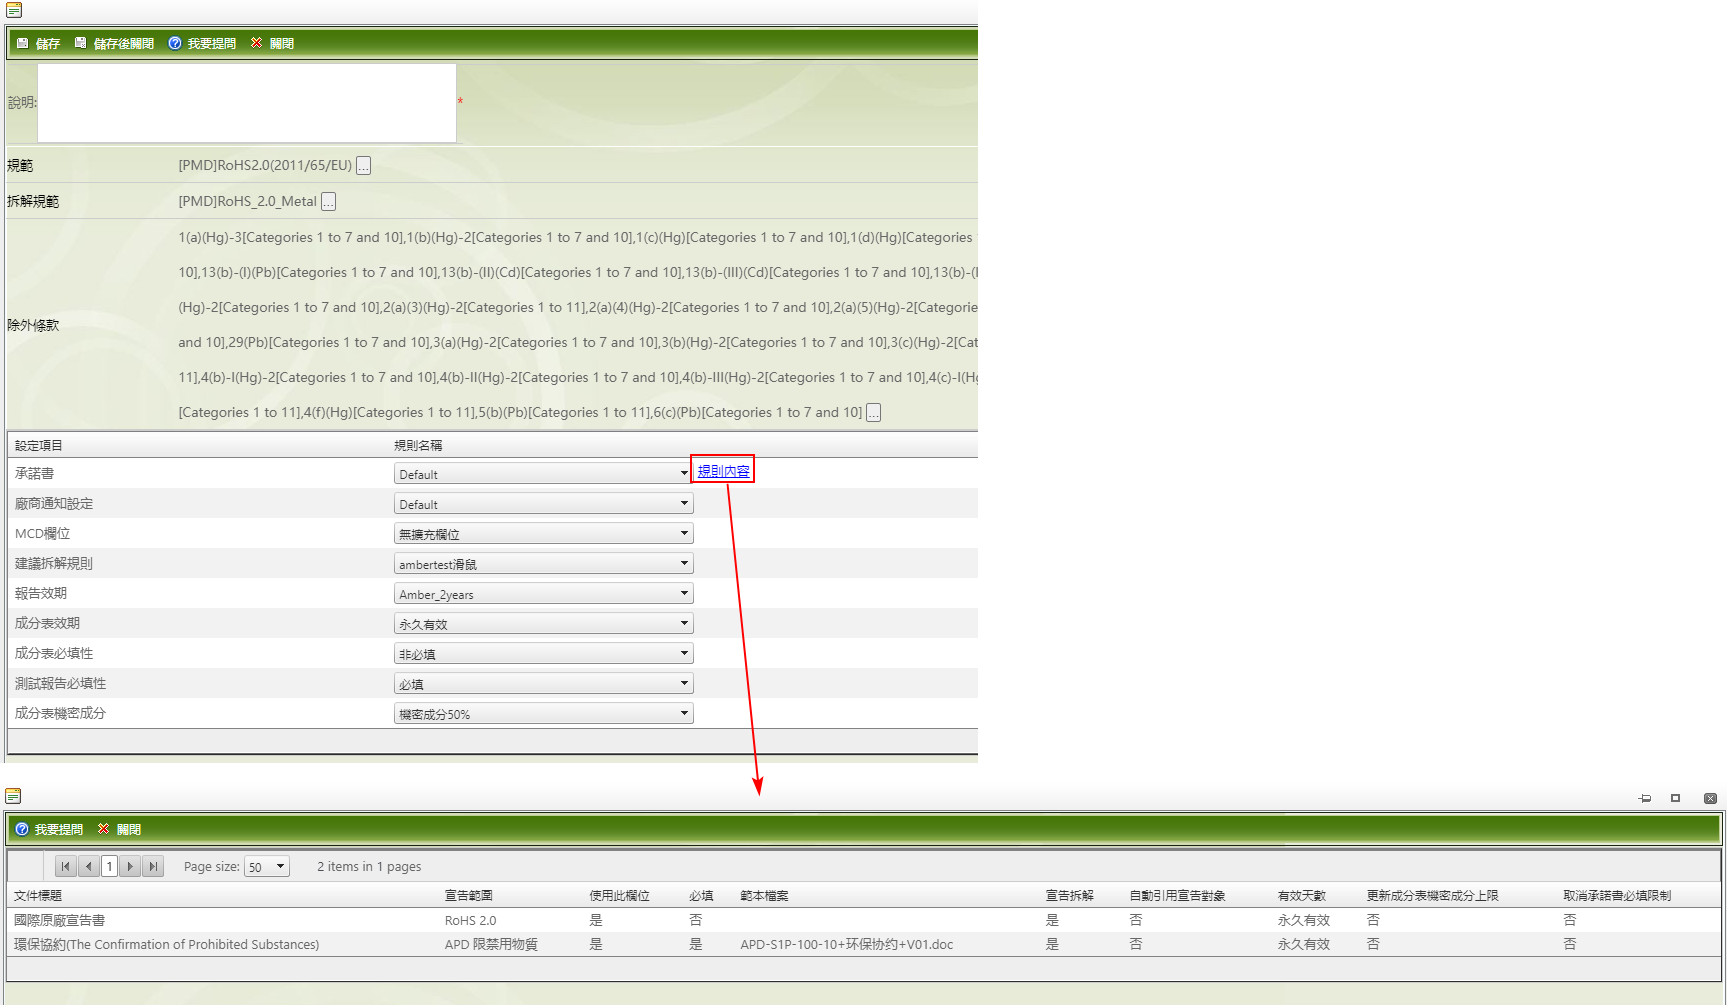The image size is (1731, 1008).
Task: Open the Page size dropdown set to 50
Action: click(267, 867)
